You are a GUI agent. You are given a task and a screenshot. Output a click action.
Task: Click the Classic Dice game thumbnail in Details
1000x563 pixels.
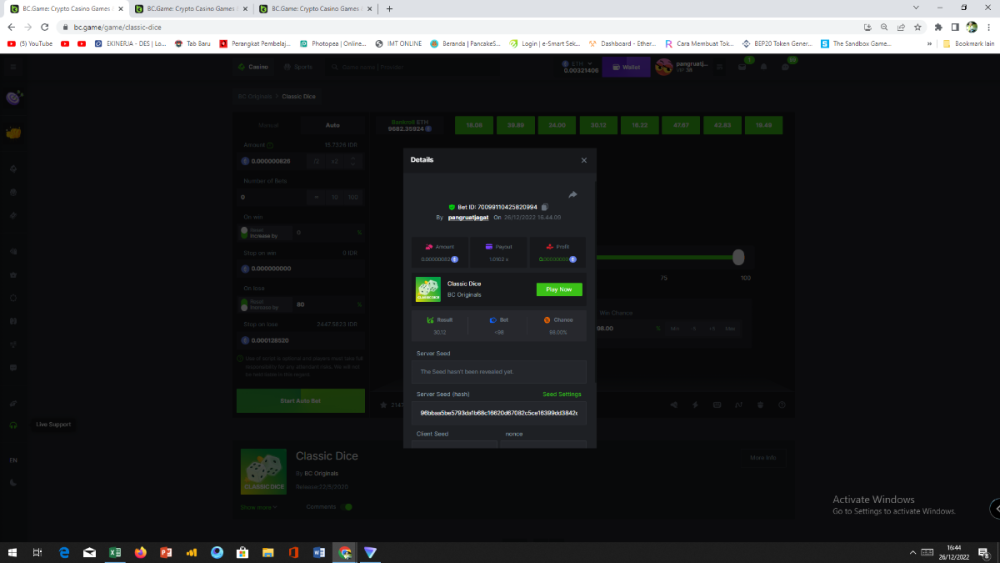click(x=428, y=289)
